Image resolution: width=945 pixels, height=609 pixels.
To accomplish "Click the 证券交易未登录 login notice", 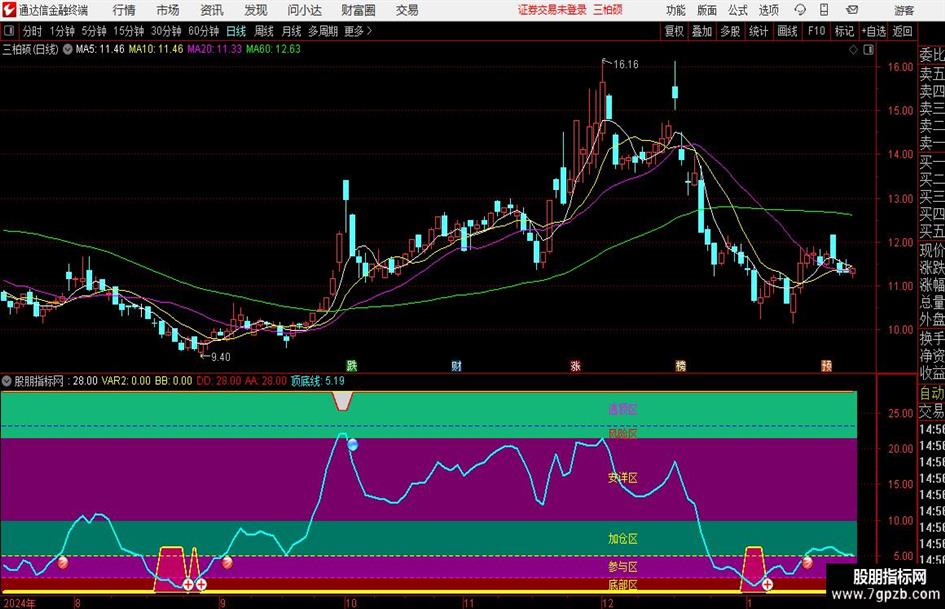I will [x=552, y=10].
